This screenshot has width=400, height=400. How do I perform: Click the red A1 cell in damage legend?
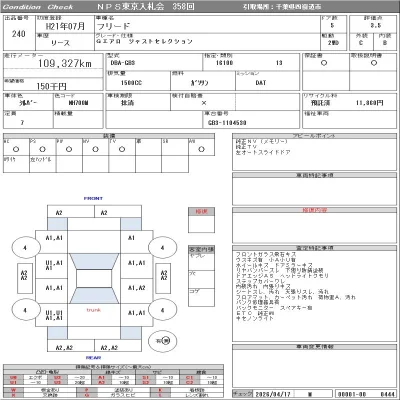coord(101,378)
